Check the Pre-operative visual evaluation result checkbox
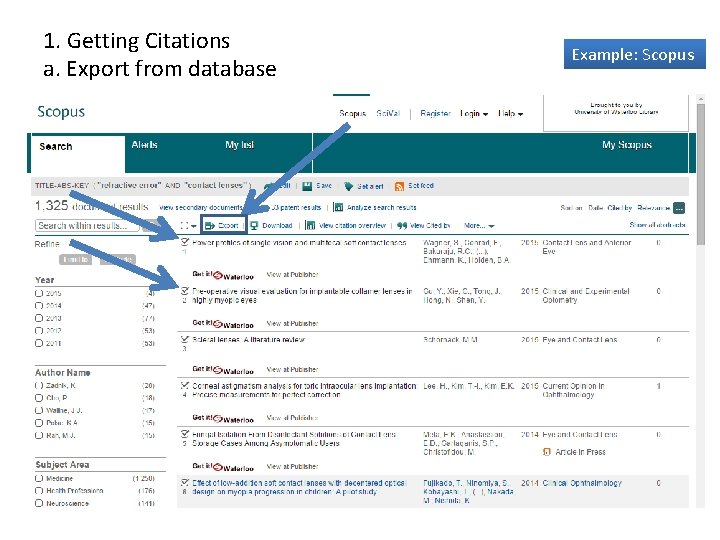This screenshot has width=720, height=540. tap(185, 291)
